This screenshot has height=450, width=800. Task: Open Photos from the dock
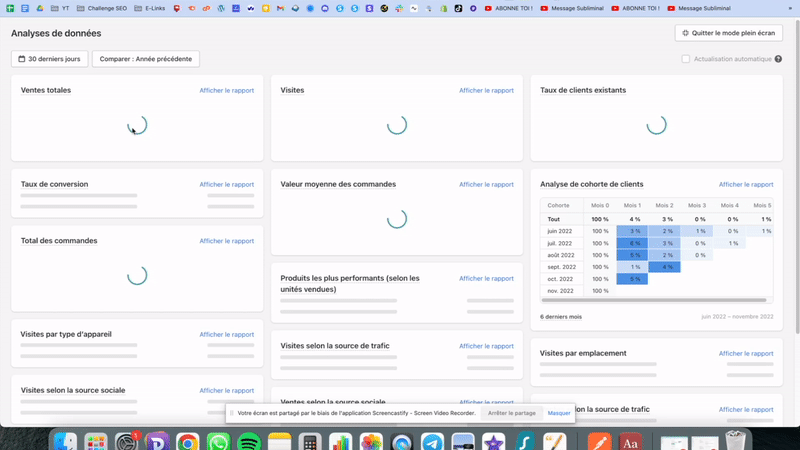tap(371, 442)
